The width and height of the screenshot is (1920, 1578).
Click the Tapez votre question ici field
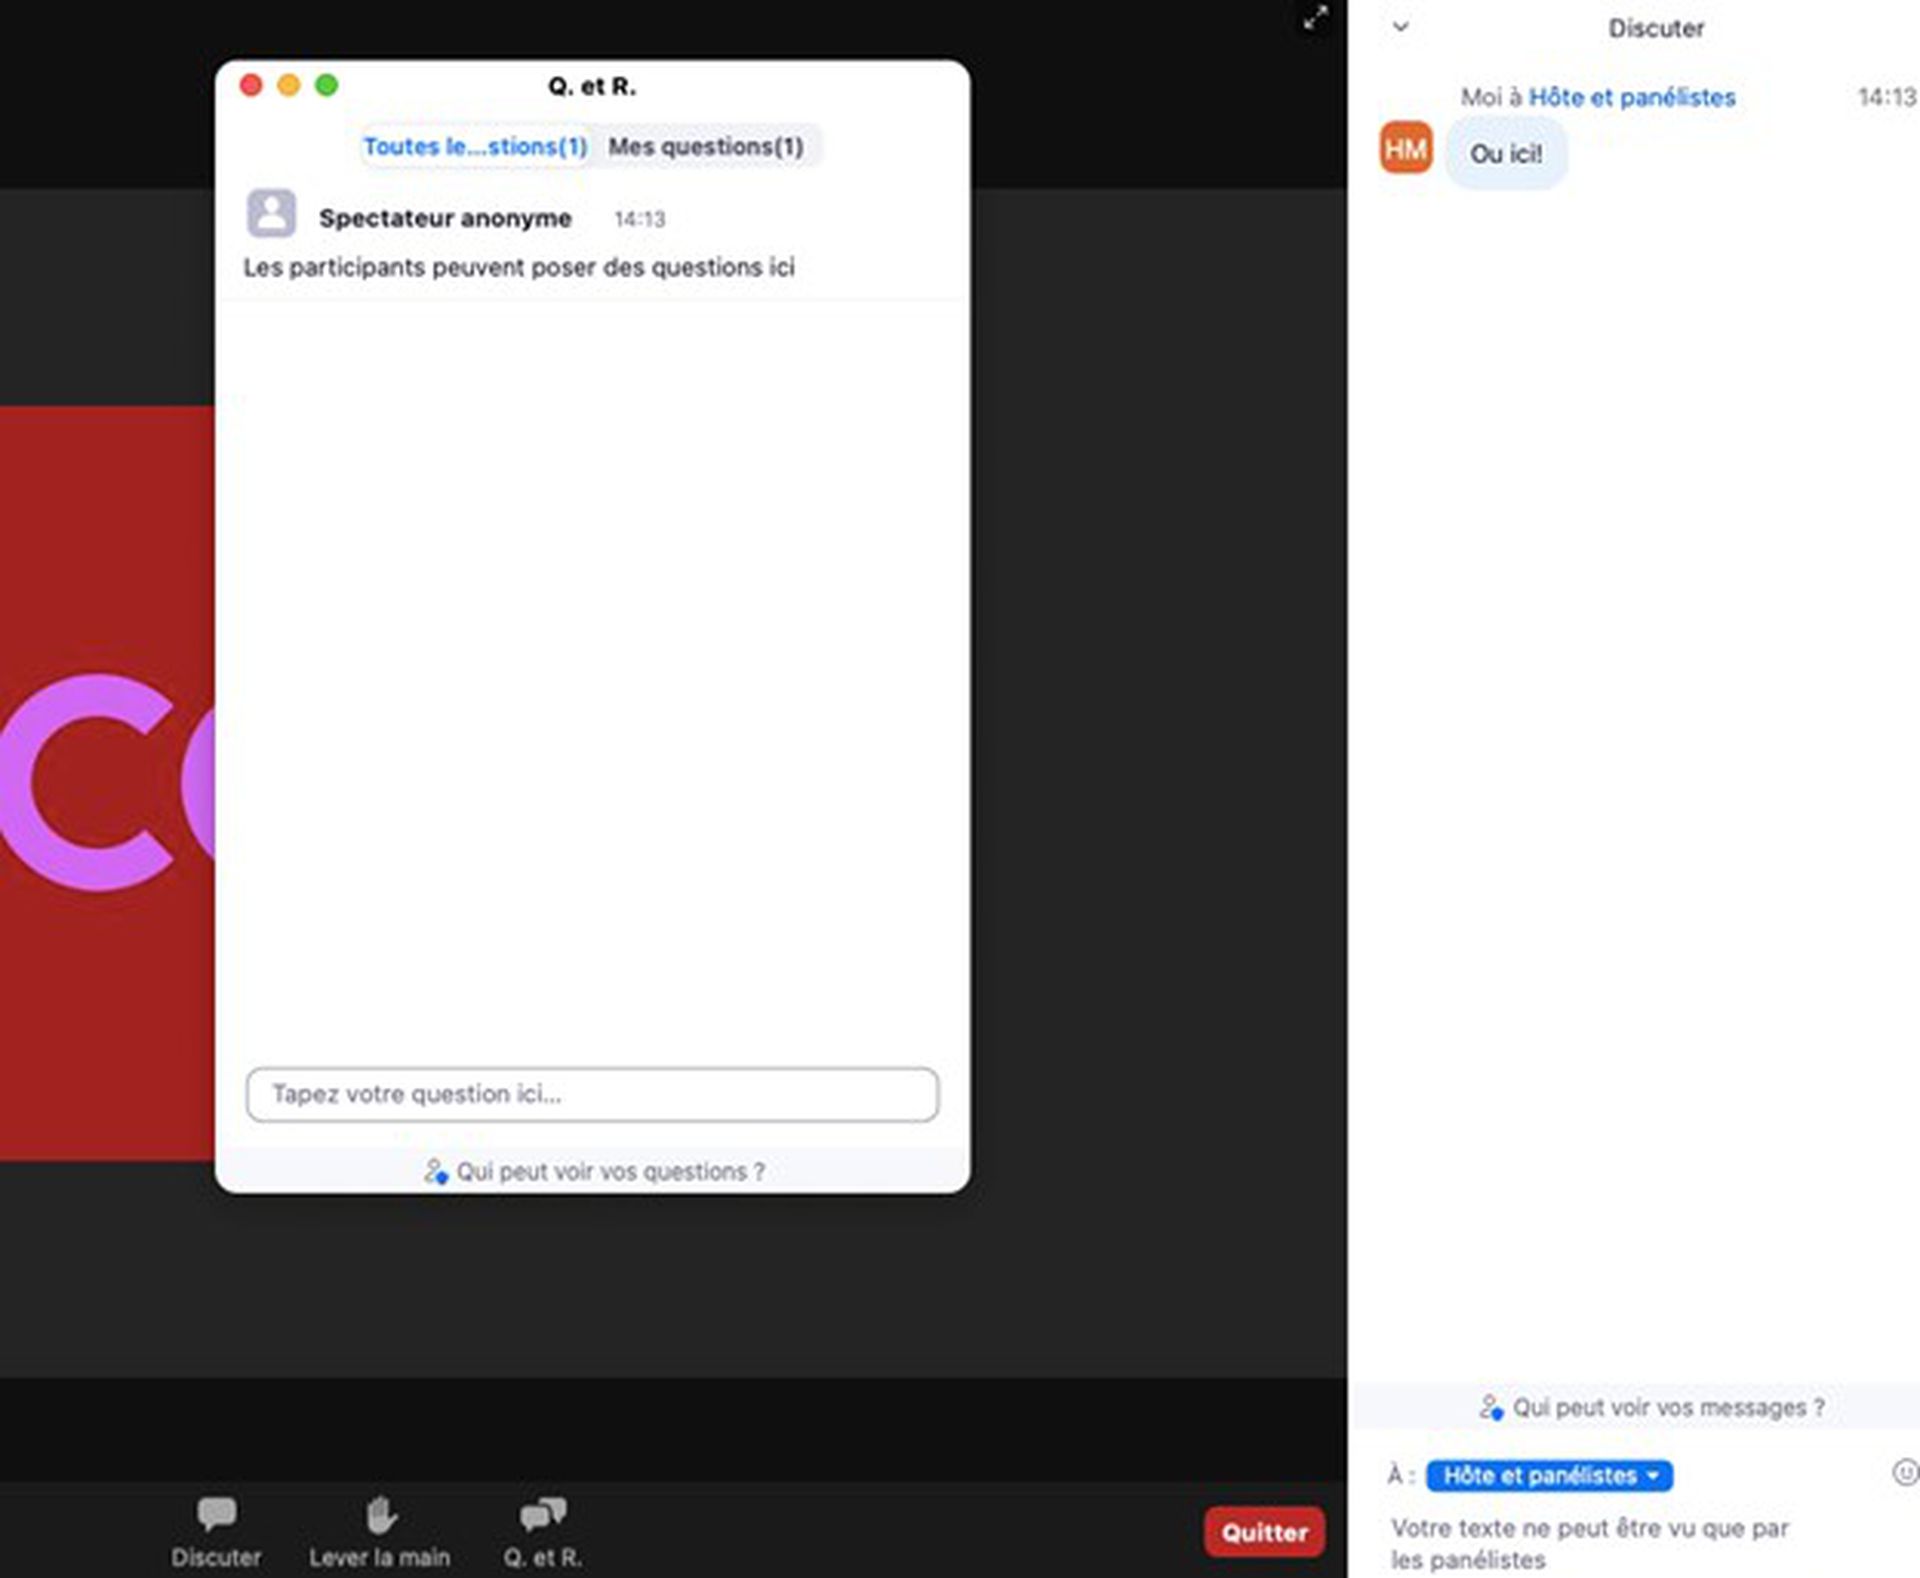tap(592, 1094)
